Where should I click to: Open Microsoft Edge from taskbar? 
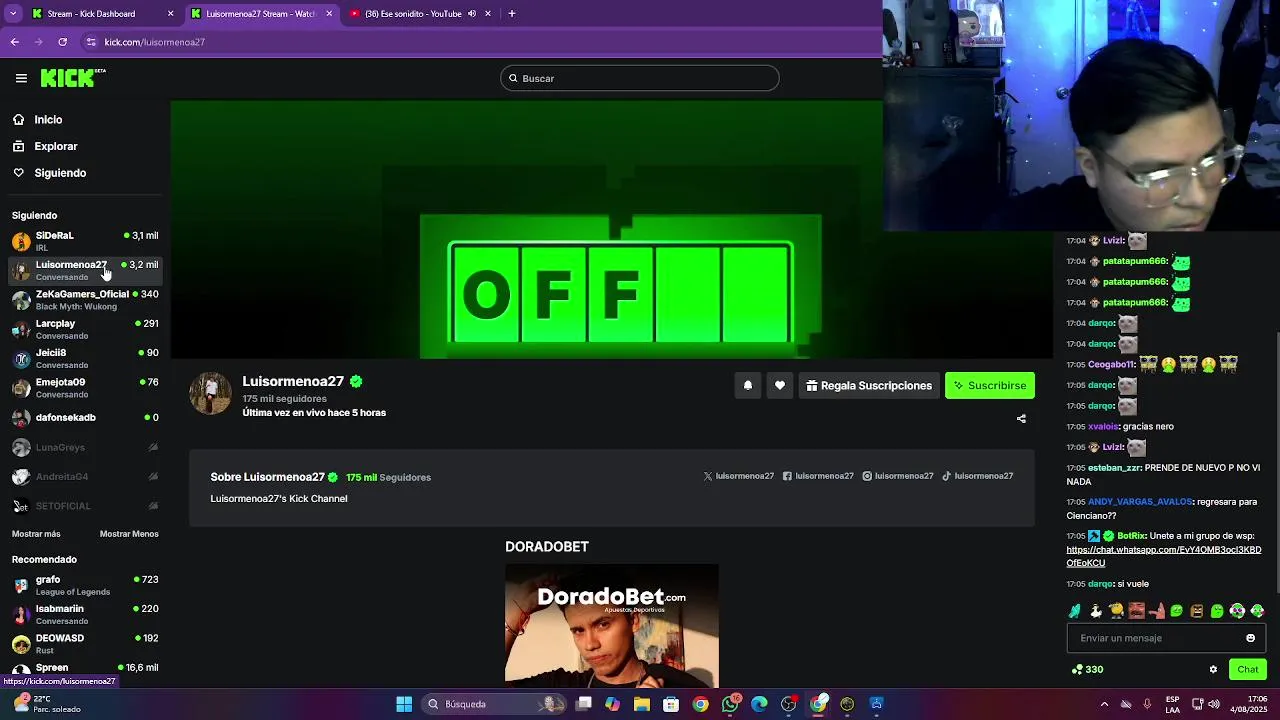759,704
